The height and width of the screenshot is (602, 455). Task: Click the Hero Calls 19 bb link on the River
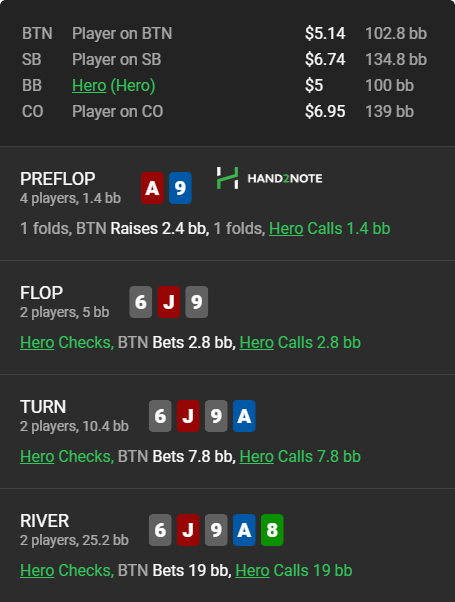click(x=294, y=571)
